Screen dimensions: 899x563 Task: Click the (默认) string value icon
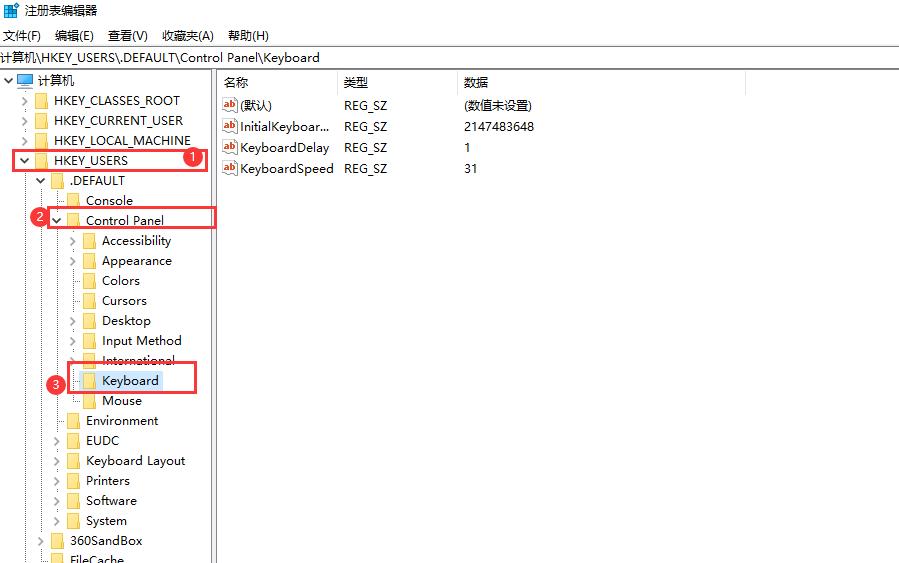229,105
